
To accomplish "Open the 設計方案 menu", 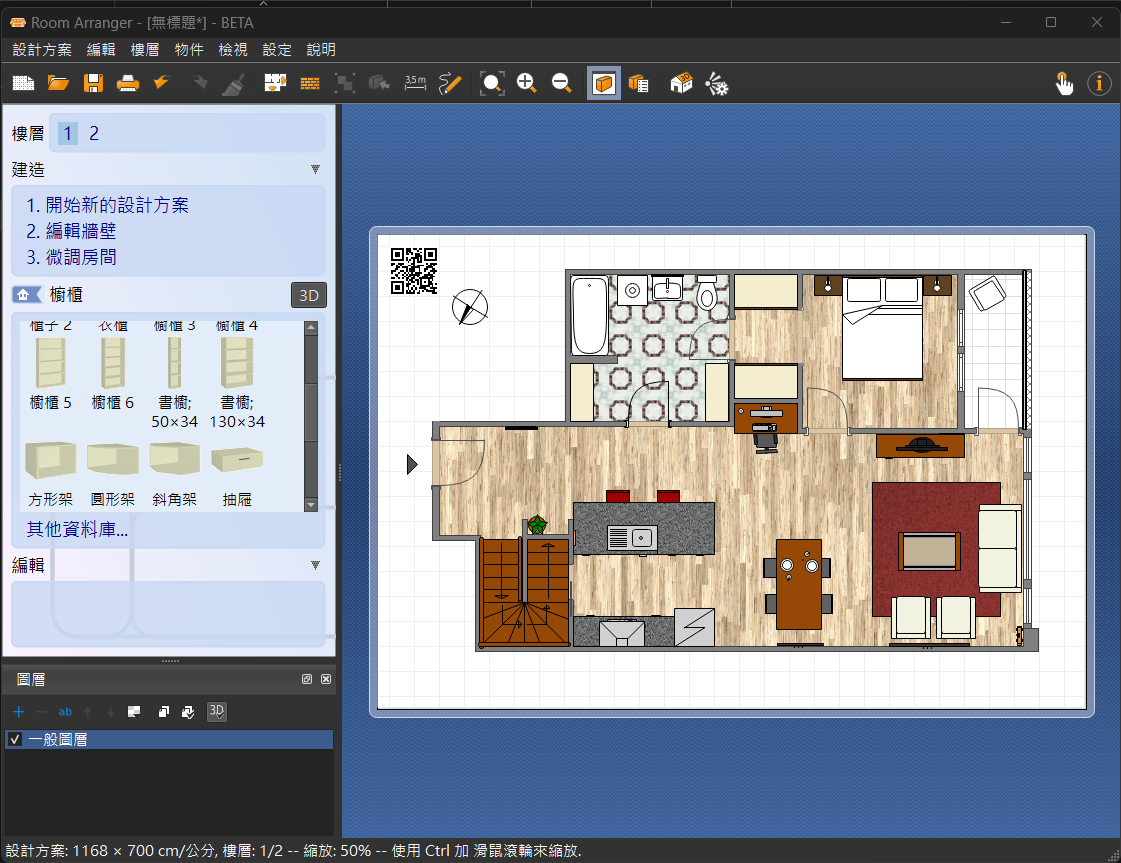I will [42, 49].
